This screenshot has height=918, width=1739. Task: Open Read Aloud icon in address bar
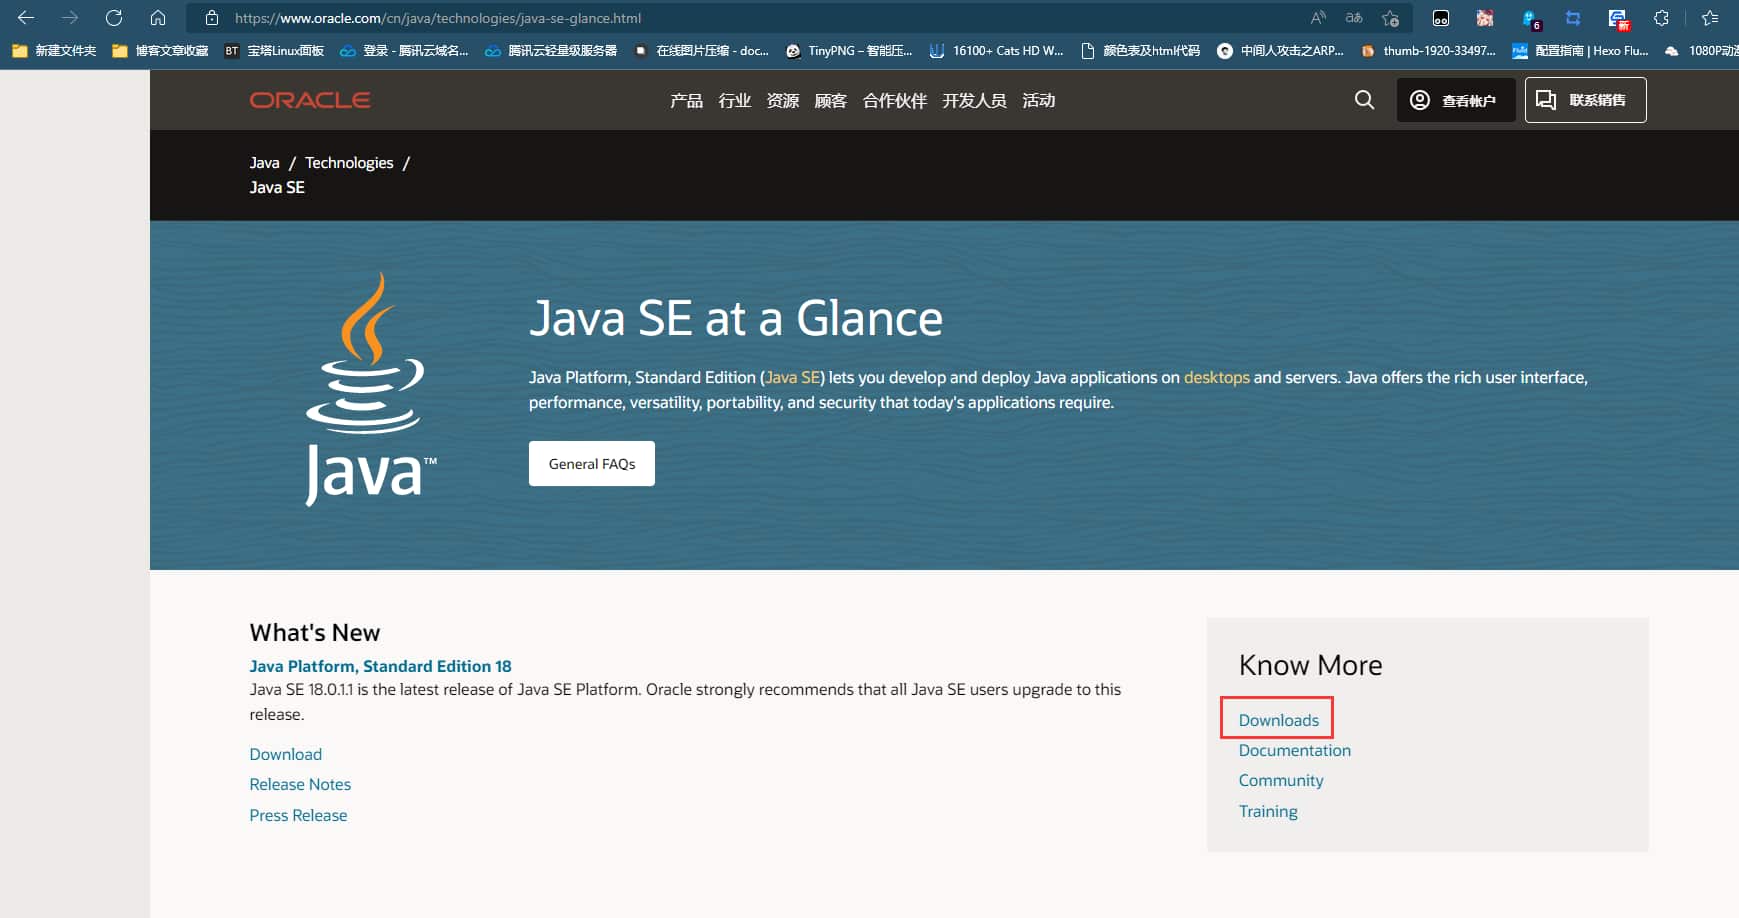pos(1318,18)
